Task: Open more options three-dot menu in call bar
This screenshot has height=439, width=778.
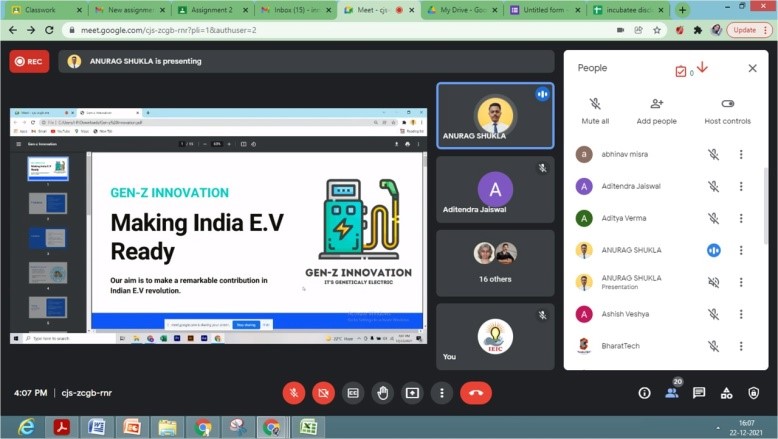Action: (x=442, y=393)
